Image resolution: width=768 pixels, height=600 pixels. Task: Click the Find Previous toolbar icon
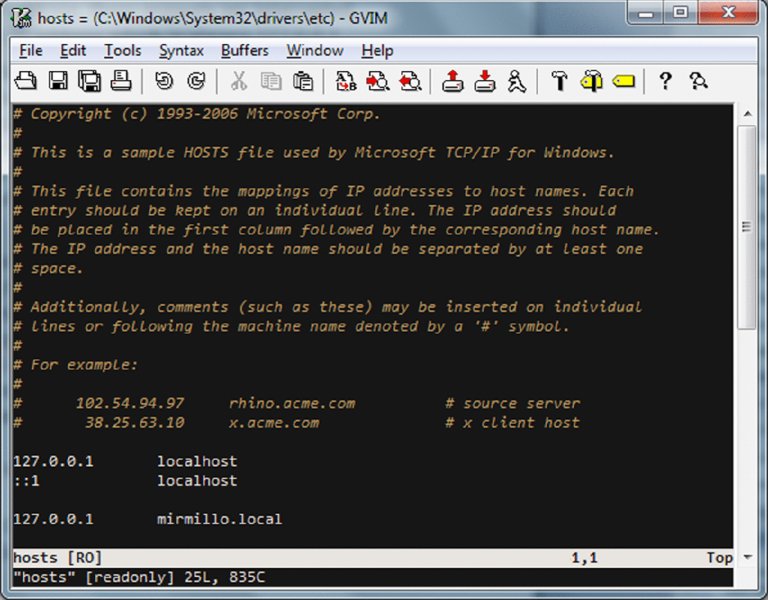pyautogui.click(x=410, y=81)
